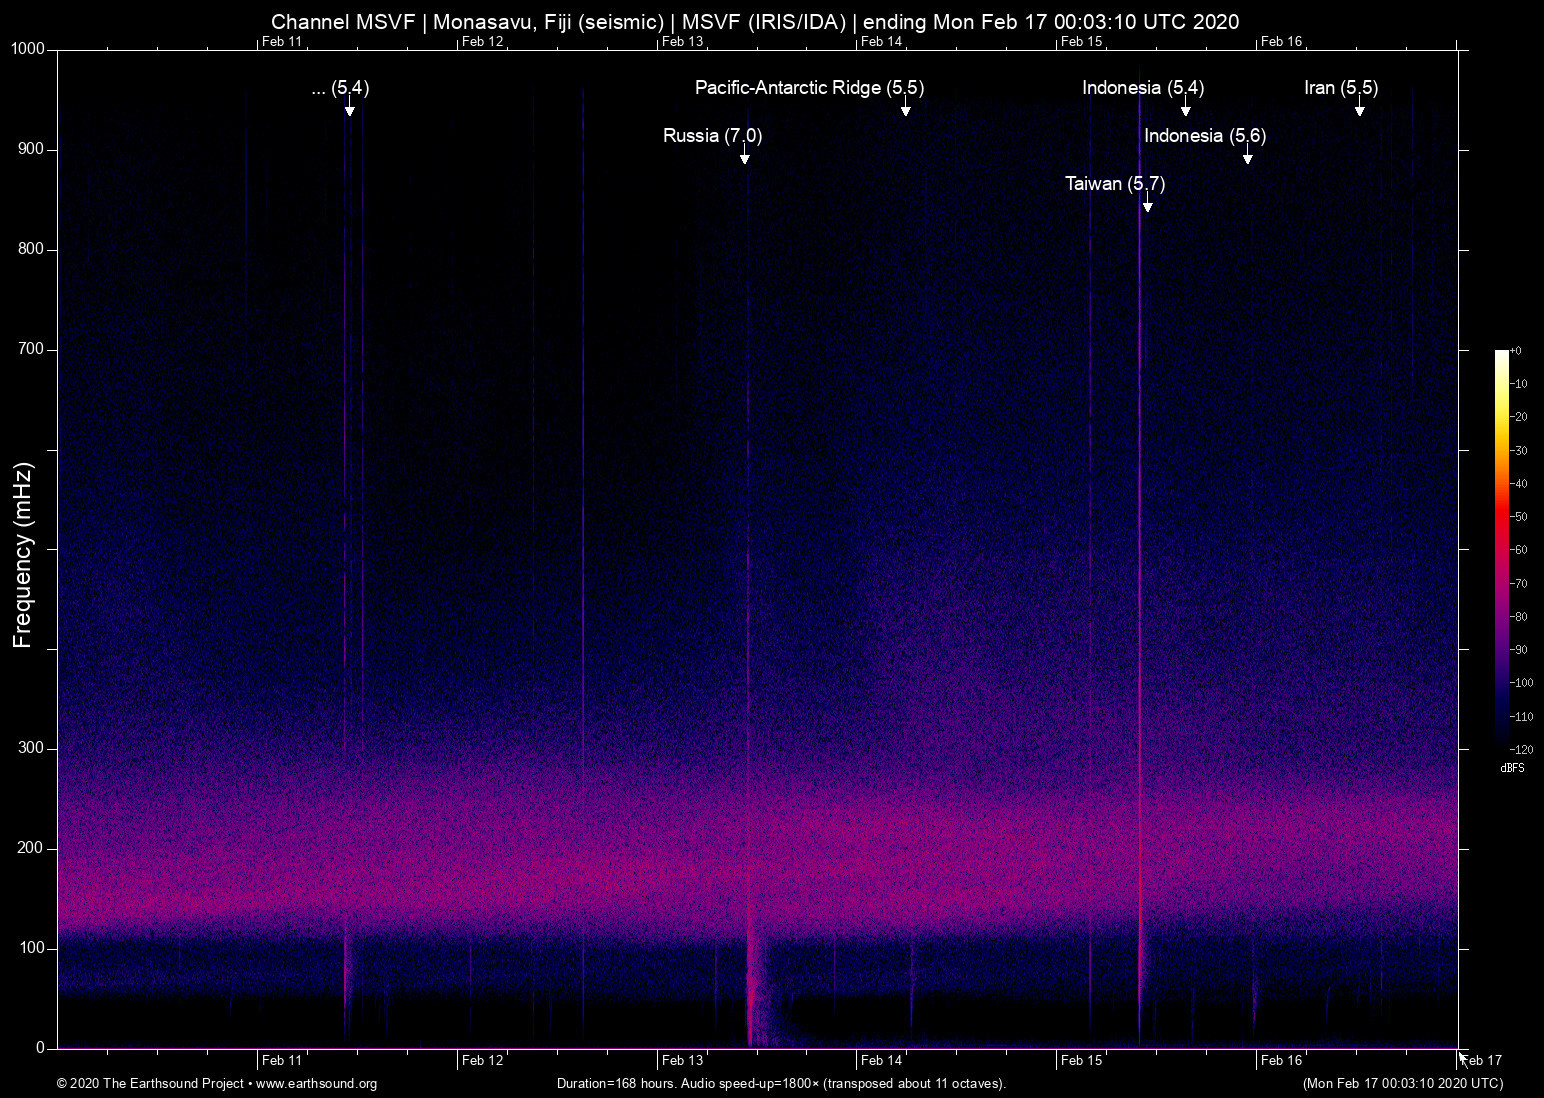1544x1098 pixels.
Task: Click 'Feb 13' on the bottom time axis
Action: pos(682,1061)
